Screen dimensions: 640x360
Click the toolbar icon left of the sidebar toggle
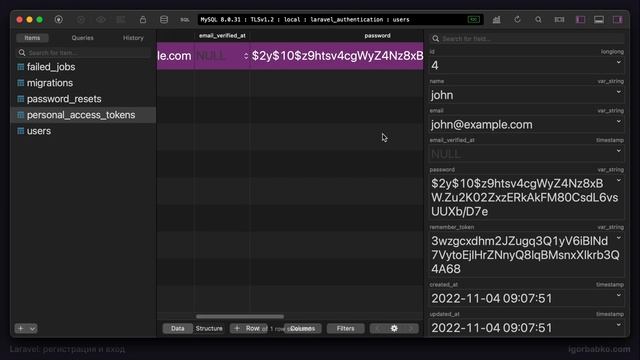coord(559,20)
